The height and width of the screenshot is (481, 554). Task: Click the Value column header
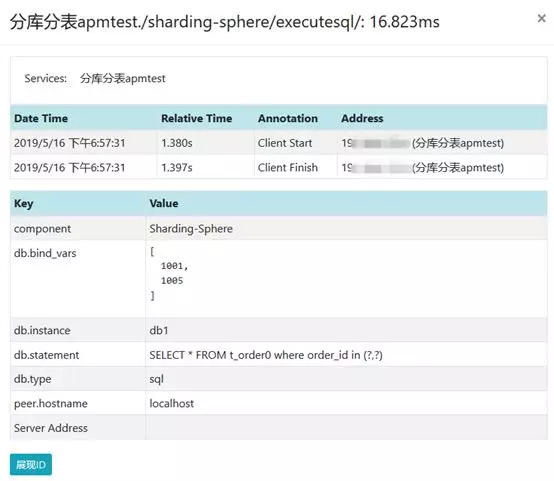tap(164, 204)
